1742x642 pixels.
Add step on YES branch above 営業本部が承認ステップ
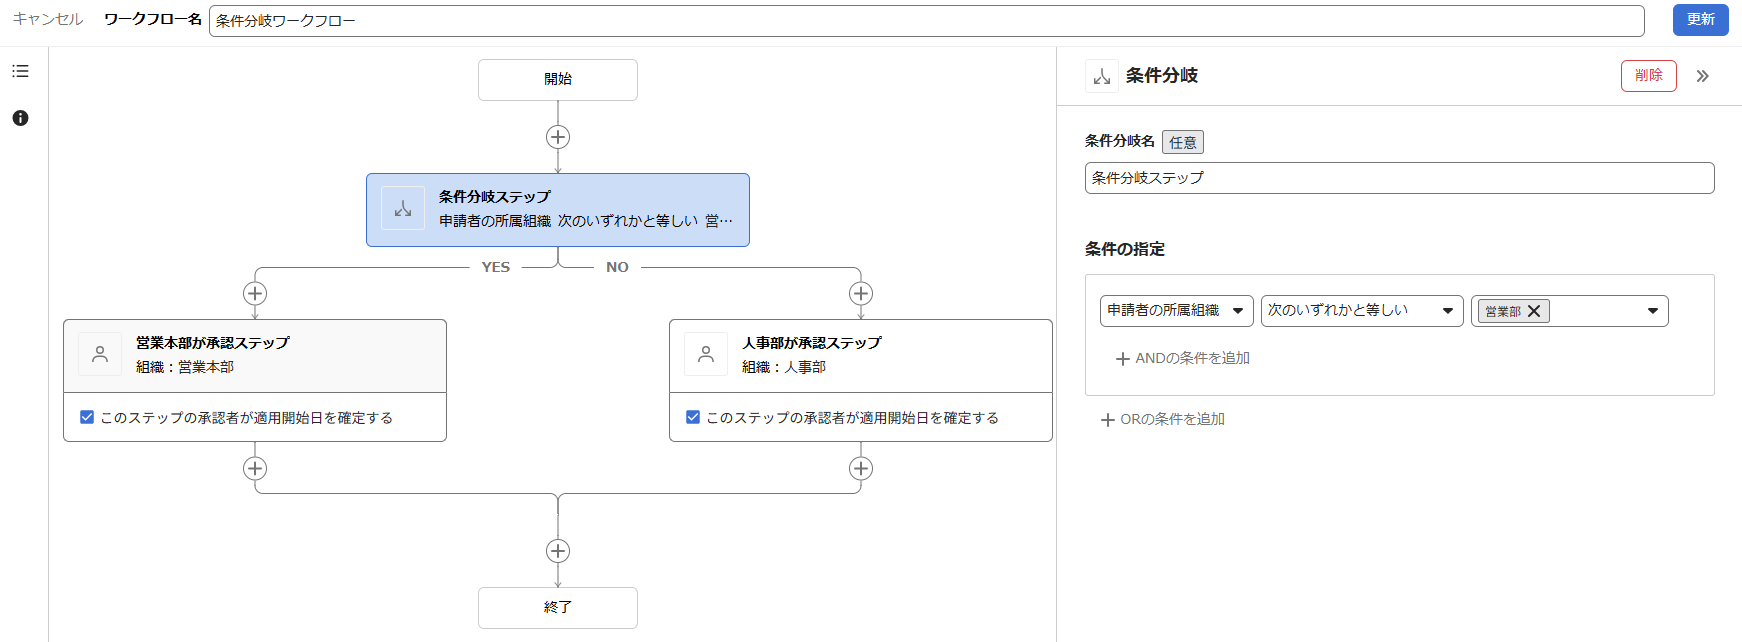click(x=255, y=293)
